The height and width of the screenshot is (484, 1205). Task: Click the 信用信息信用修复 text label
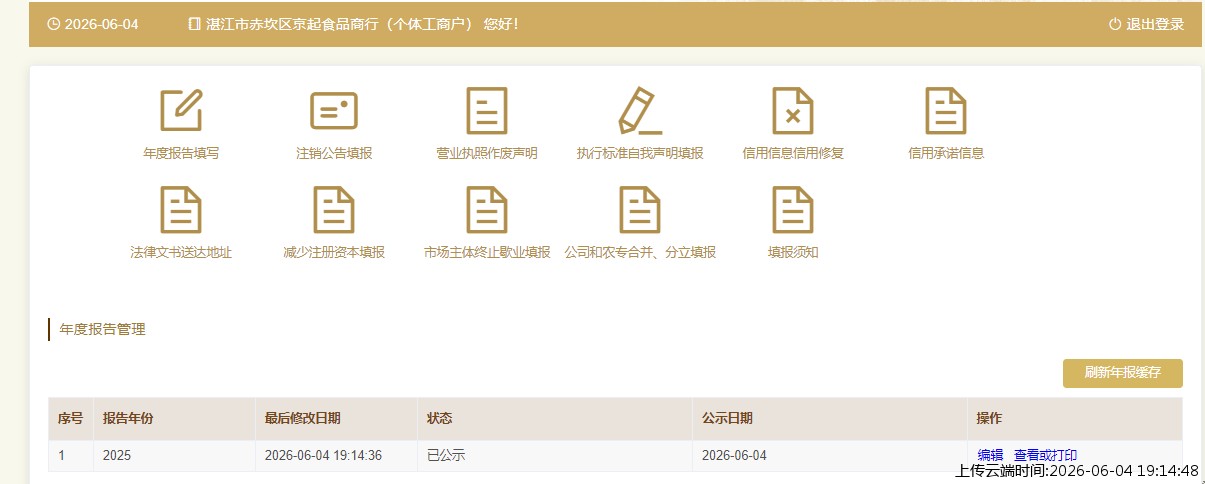click(x=793, y=153)
